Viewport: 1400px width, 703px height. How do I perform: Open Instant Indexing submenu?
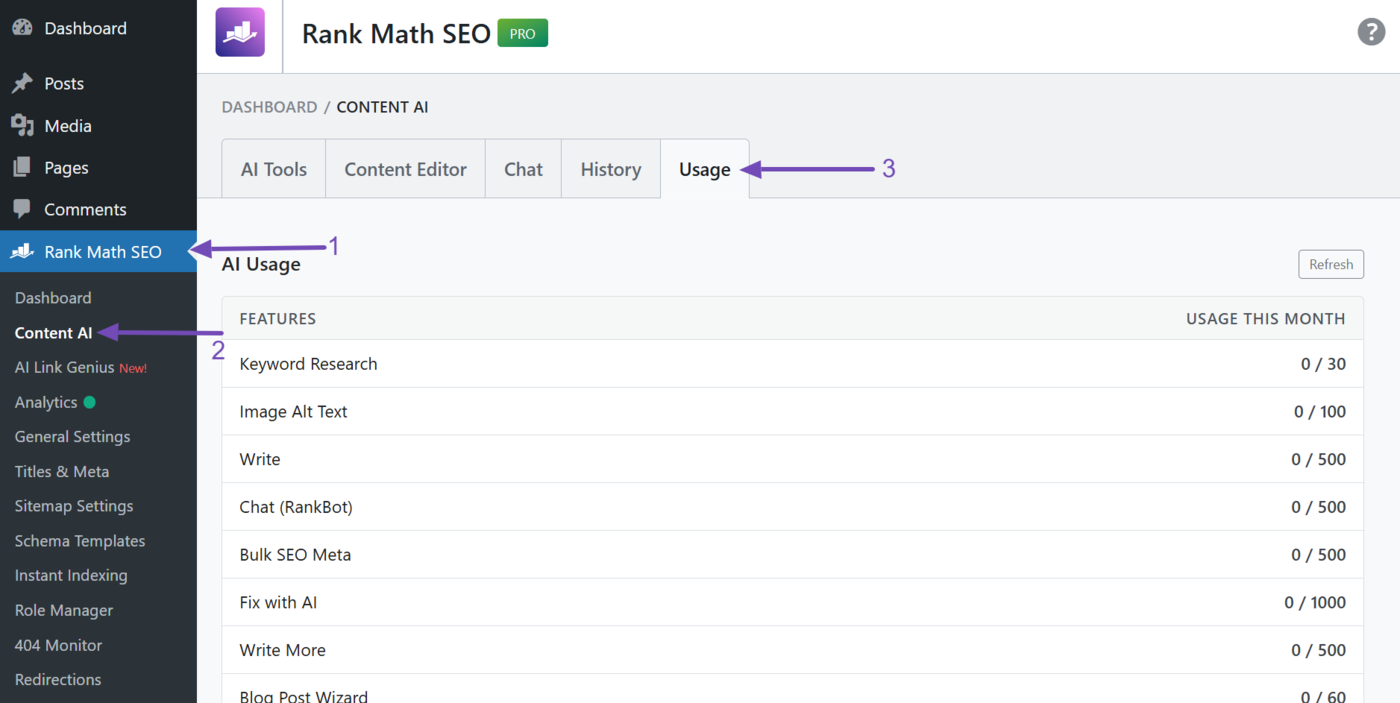71,575
